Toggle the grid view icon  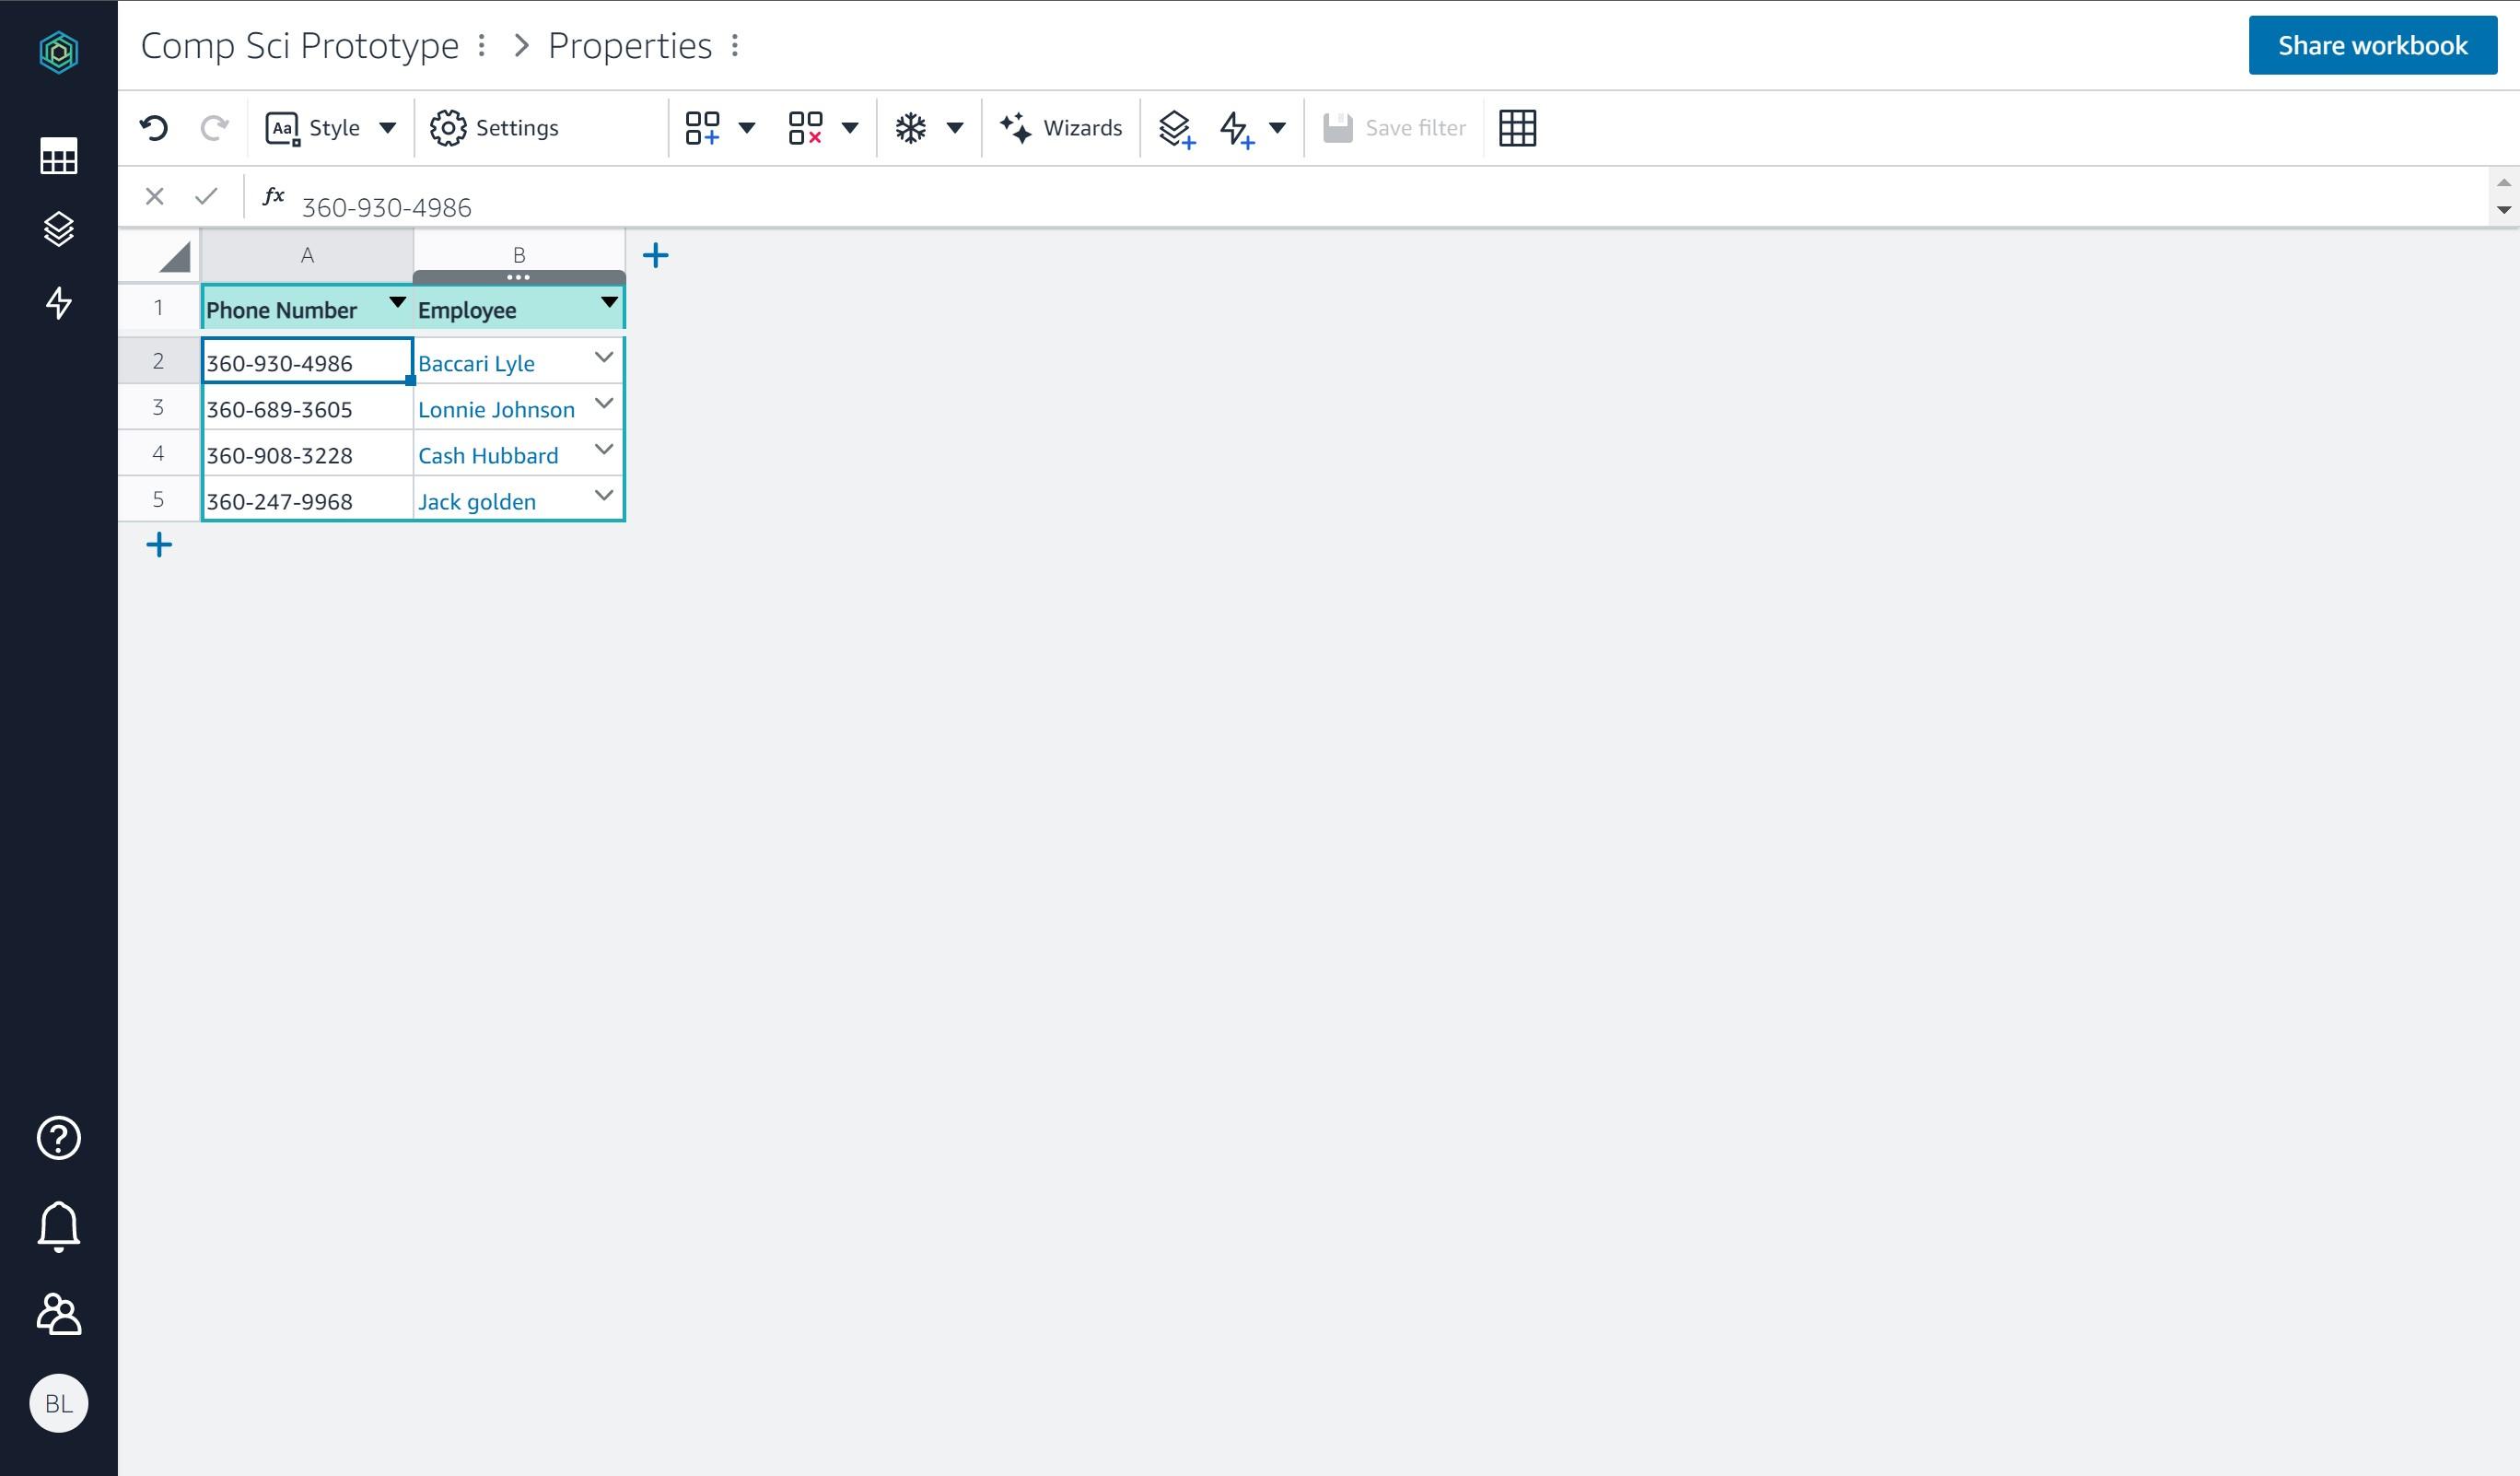(x=1517, y=126)
